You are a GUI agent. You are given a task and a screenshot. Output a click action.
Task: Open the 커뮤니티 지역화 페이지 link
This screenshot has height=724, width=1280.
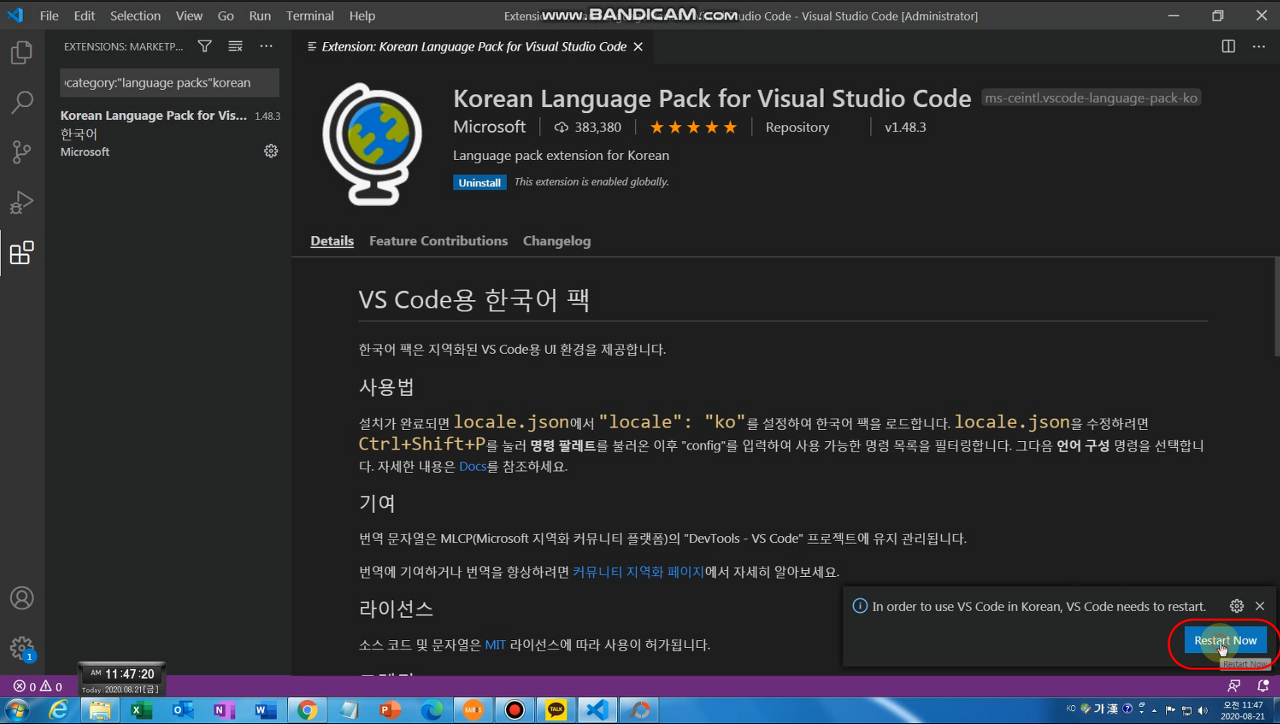pos(638,572)
